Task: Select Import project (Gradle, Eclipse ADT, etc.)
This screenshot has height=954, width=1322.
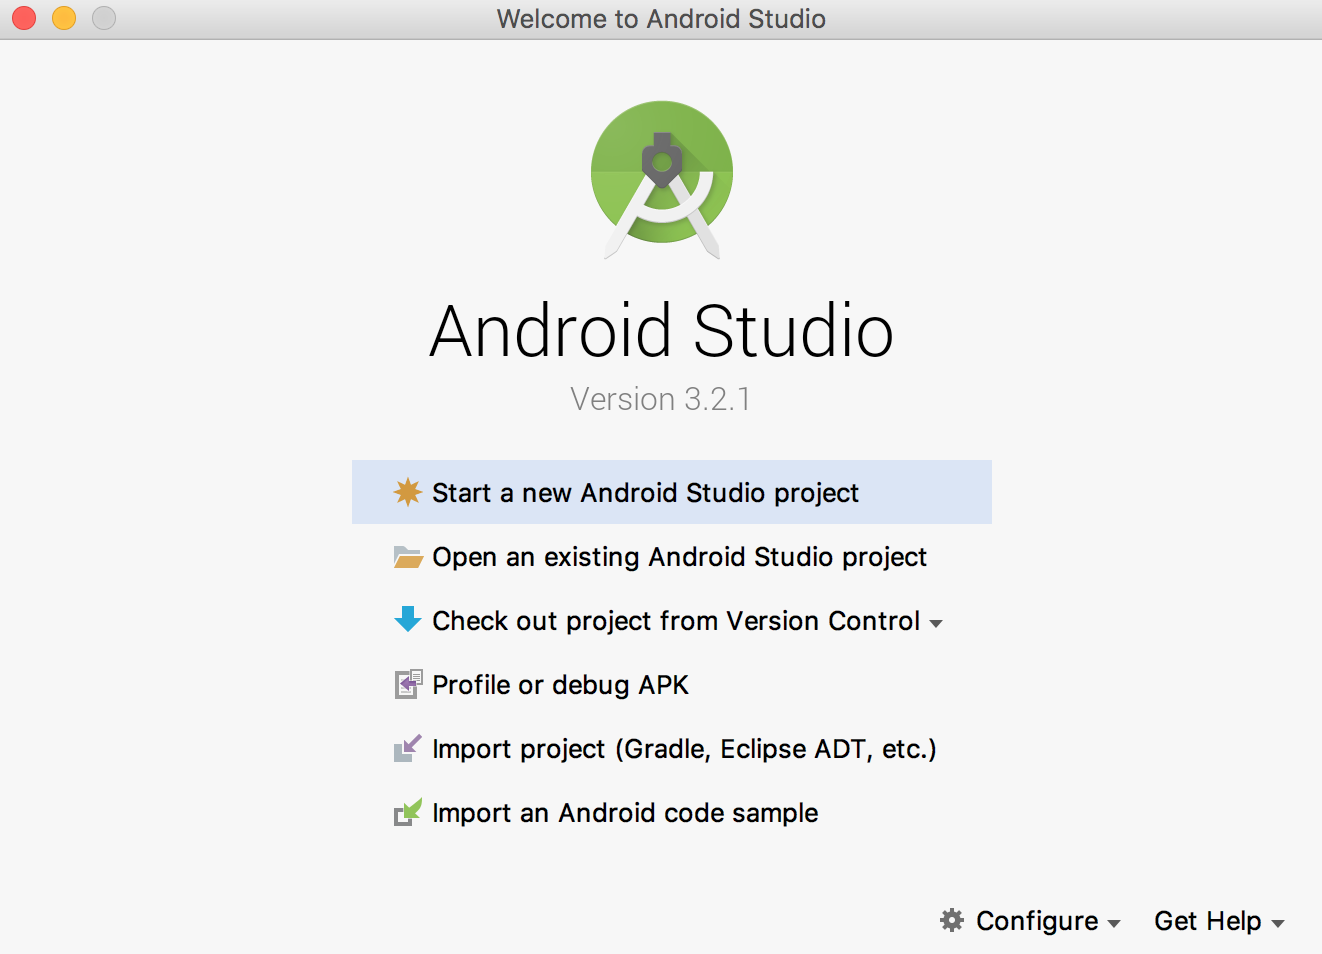Action: coord(684,749)
